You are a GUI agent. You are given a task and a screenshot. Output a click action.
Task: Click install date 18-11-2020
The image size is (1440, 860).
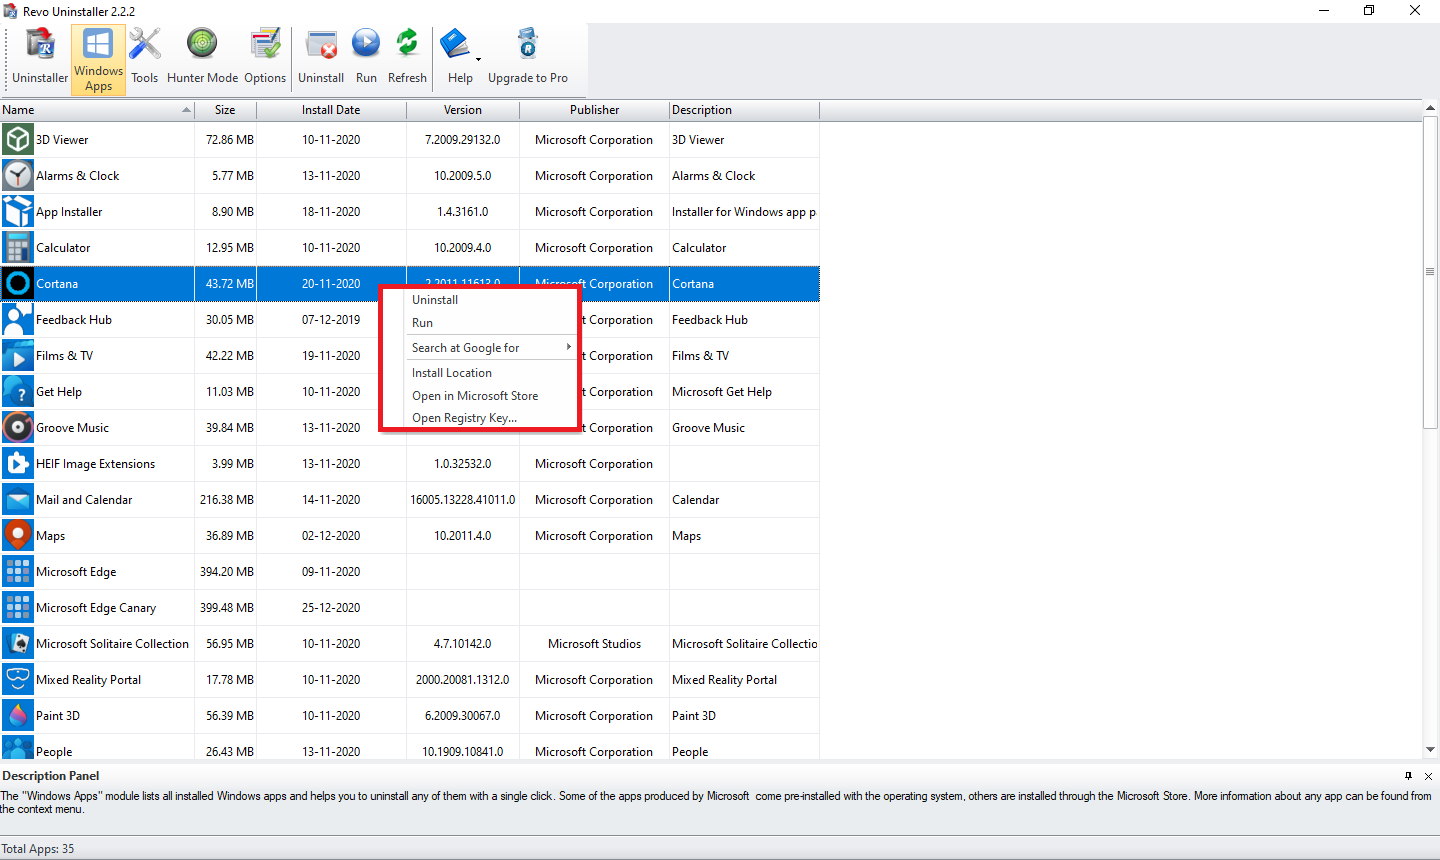(x=331, y=212)
